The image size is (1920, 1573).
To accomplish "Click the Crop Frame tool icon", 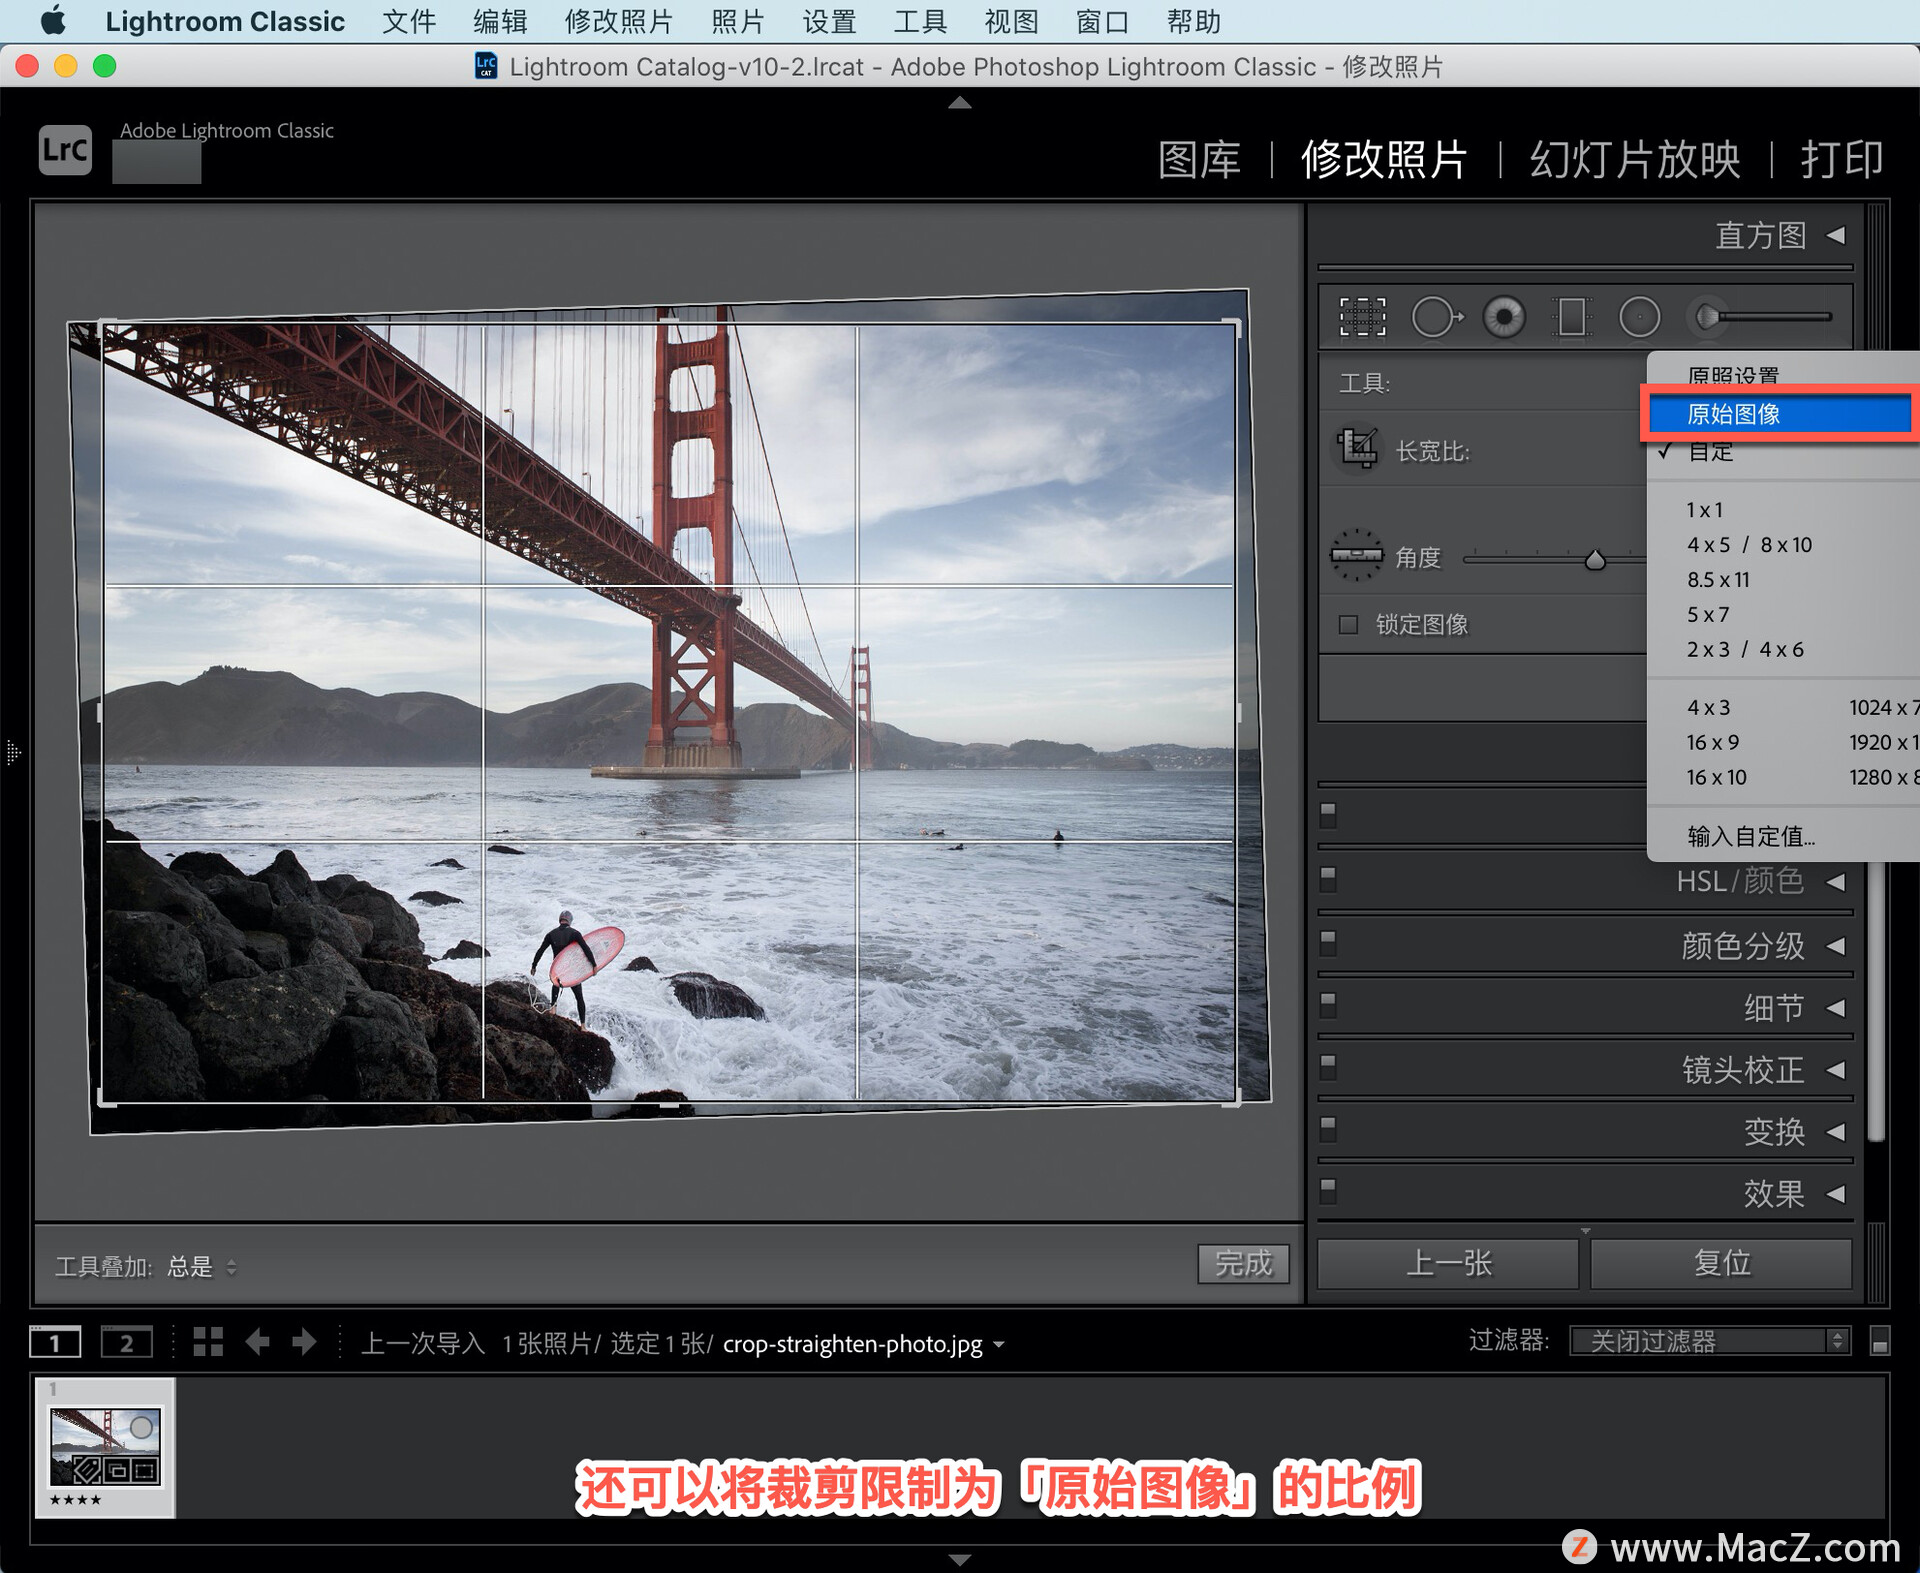I will (1358, 448).
